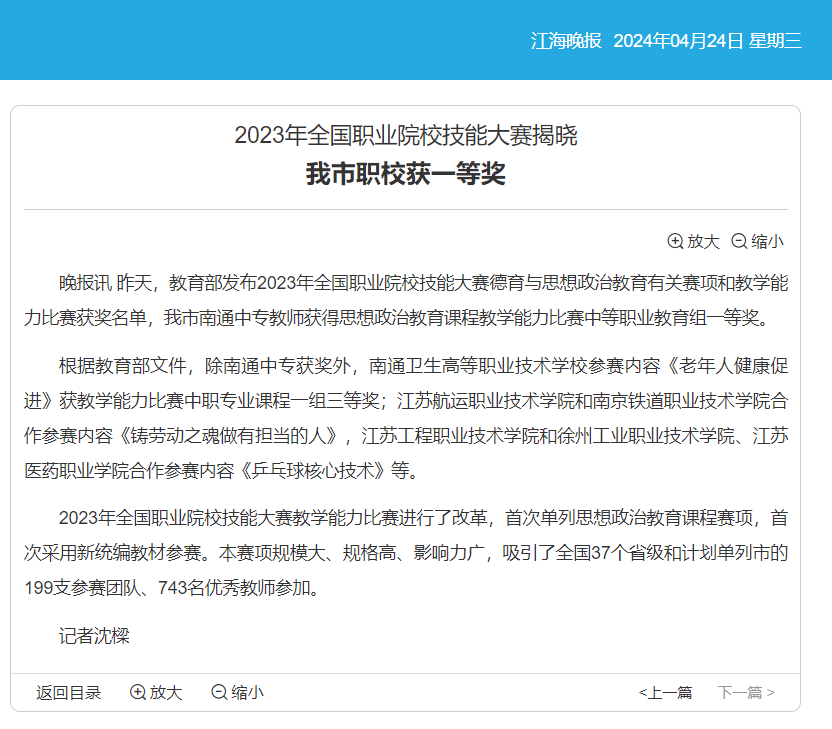
Task: Click the date 2024年04月24日 星期三
Action: (707, 41)
